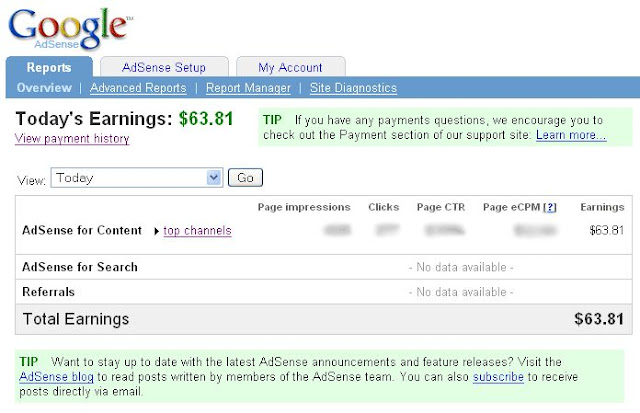View payment history link
The image size is (640, 413).
tap(72, 139)
